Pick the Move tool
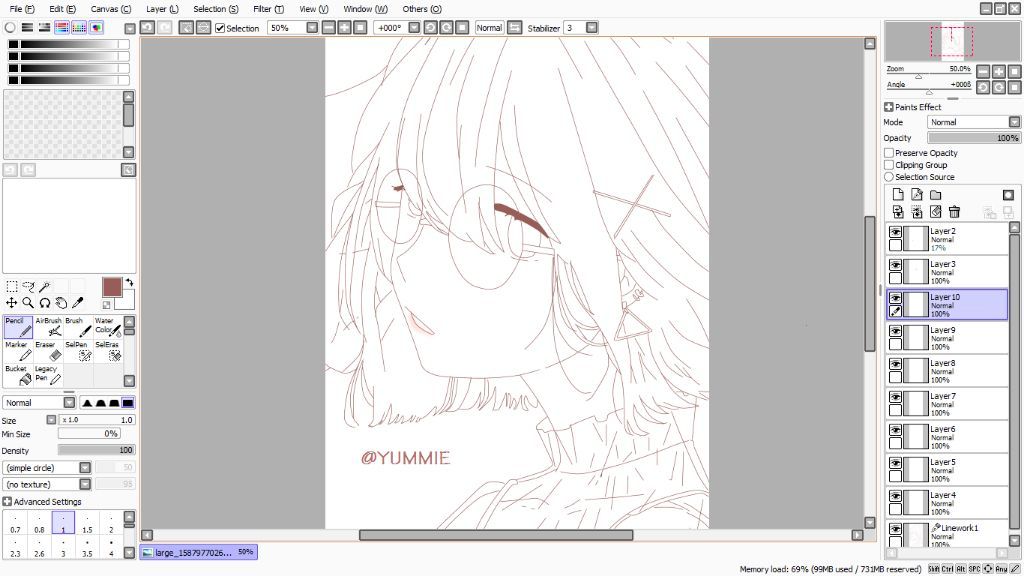The height and width of the screenshot is (576, 1024). pos(12,302)
